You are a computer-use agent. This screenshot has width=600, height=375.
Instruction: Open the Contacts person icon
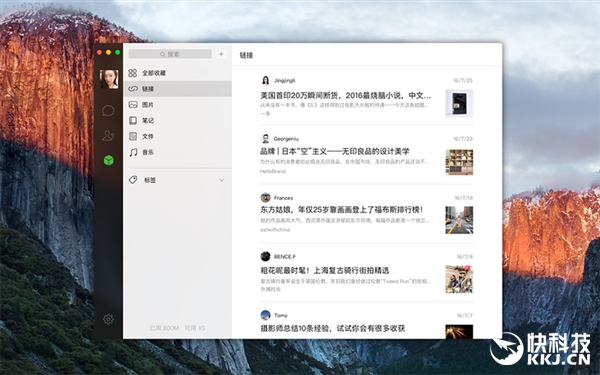coord(108,135)
